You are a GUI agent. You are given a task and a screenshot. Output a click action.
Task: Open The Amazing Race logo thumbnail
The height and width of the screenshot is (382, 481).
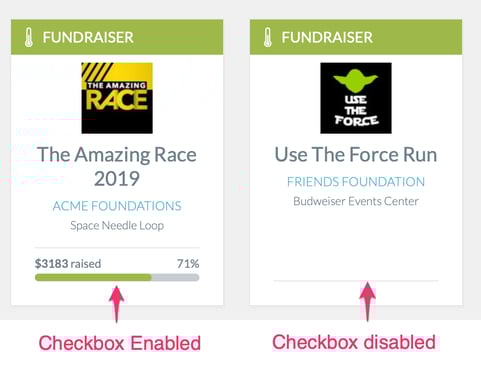[117, 98]
